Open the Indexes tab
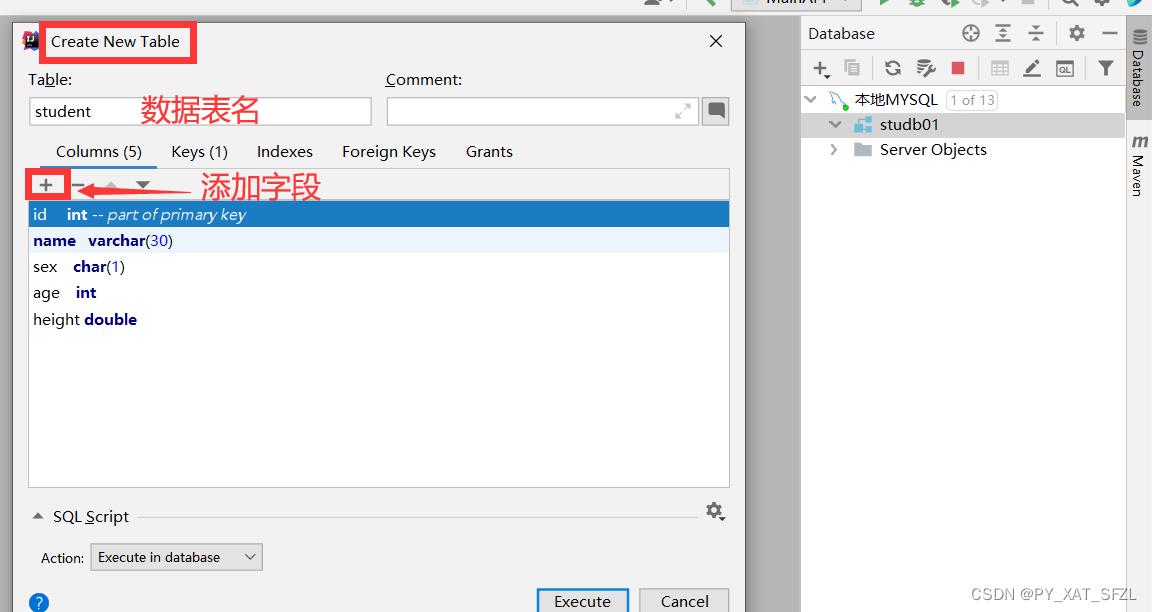The height and width of the screenshot is (612, 1152). 284,152
